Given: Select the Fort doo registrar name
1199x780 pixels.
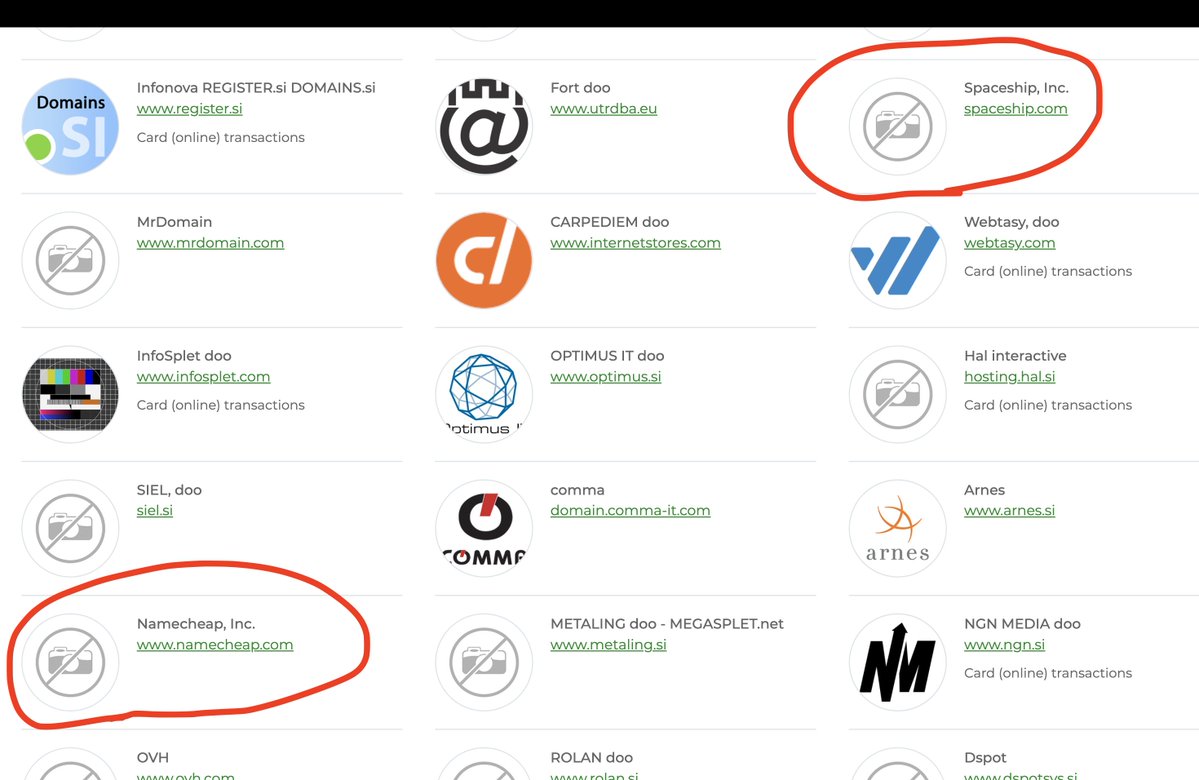Looking at the screenshot, I should (580, 88).
